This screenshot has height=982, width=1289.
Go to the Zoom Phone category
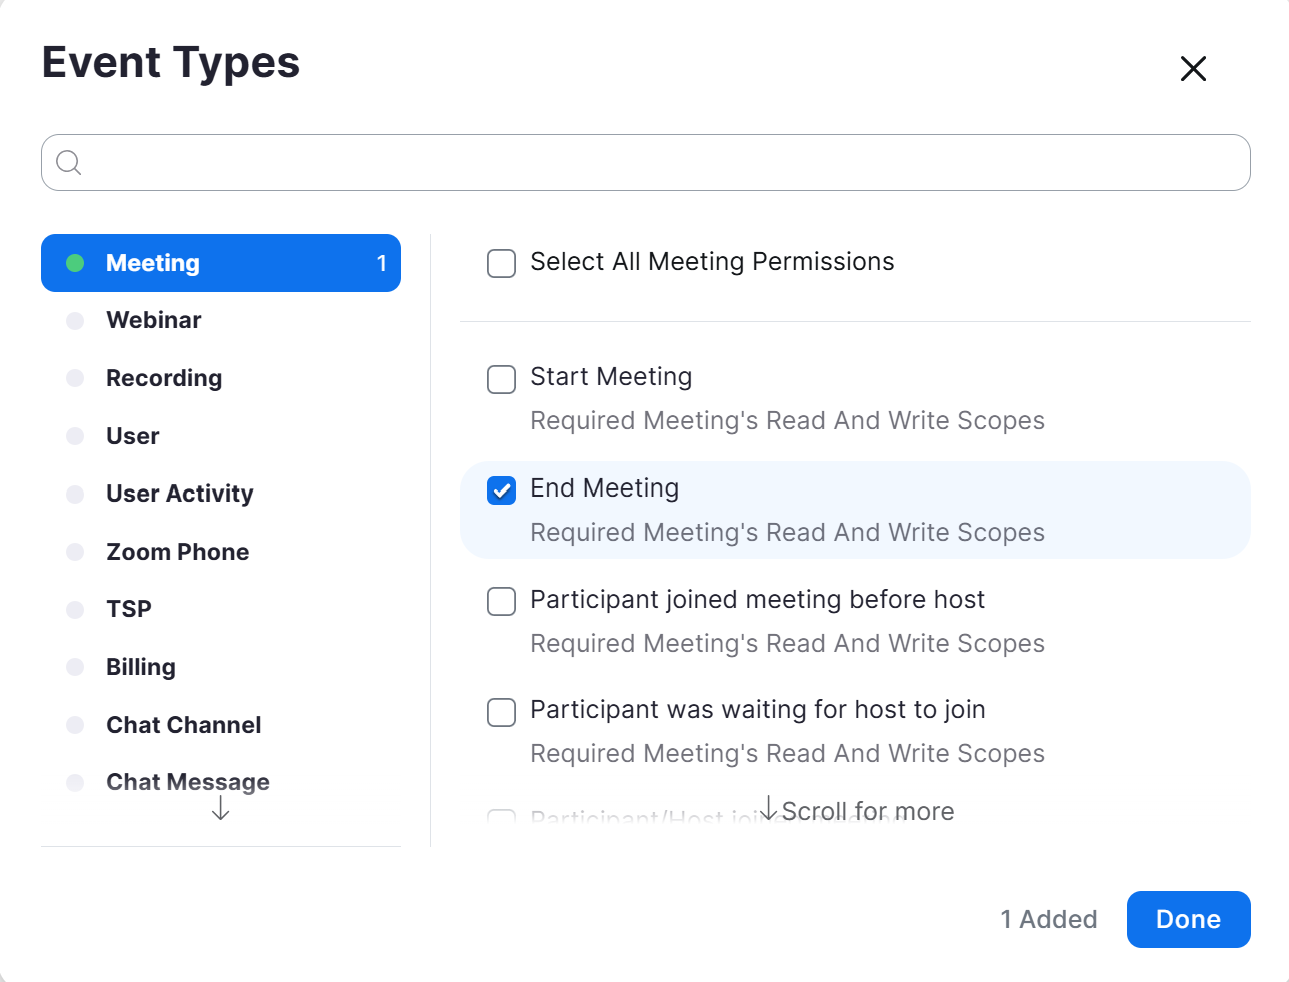coord(178,552)
